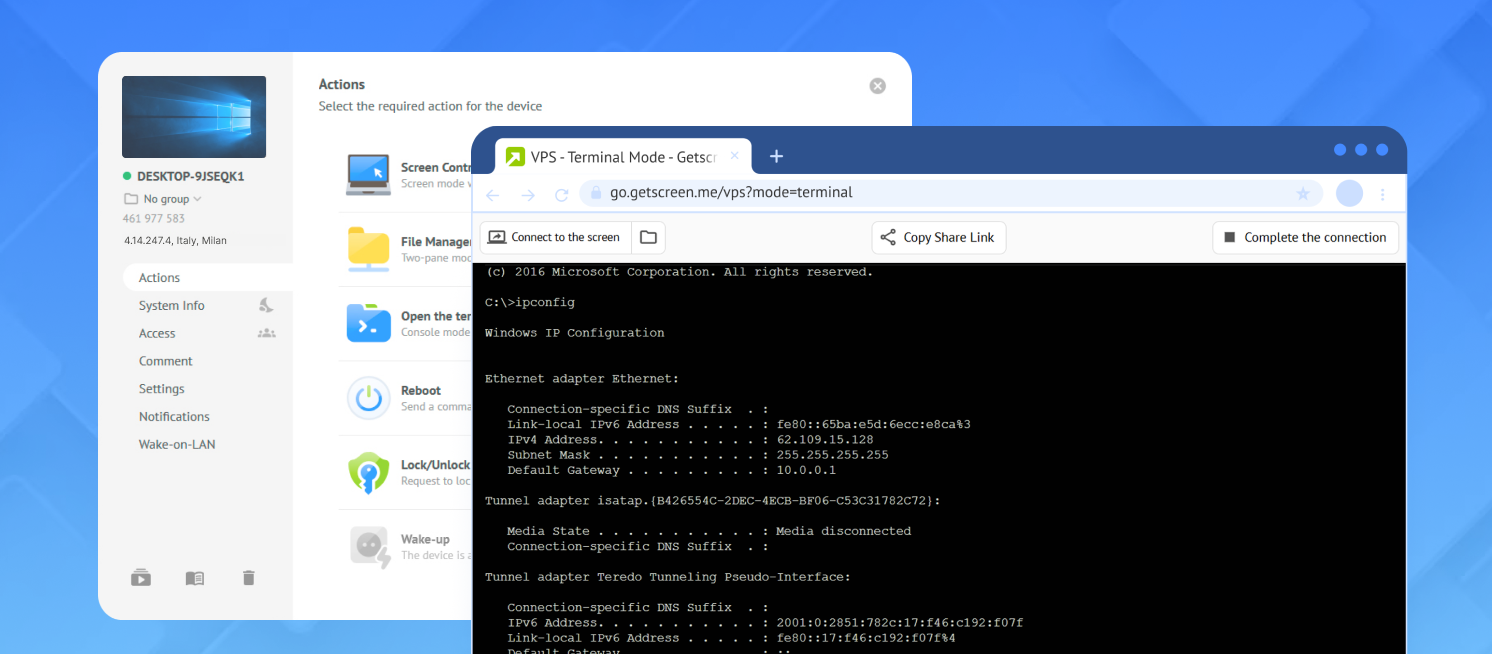Image resolution: width=1492 pixels, height=654 pixels.
Task: Close the Actions panel with X icon
Action: [878, 86]
